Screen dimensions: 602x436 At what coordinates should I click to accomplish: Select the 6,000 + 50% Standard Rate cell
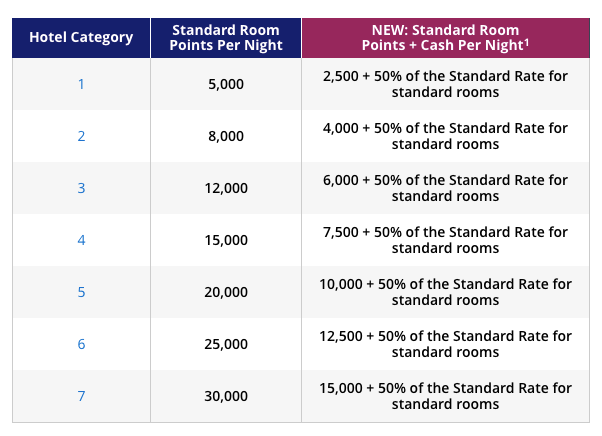pyautogui.click(x=446, y=188)
